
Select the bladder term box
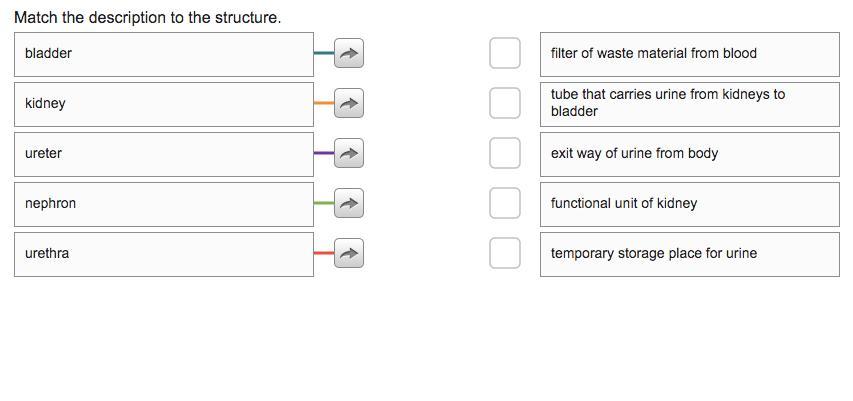pos(164,54)
